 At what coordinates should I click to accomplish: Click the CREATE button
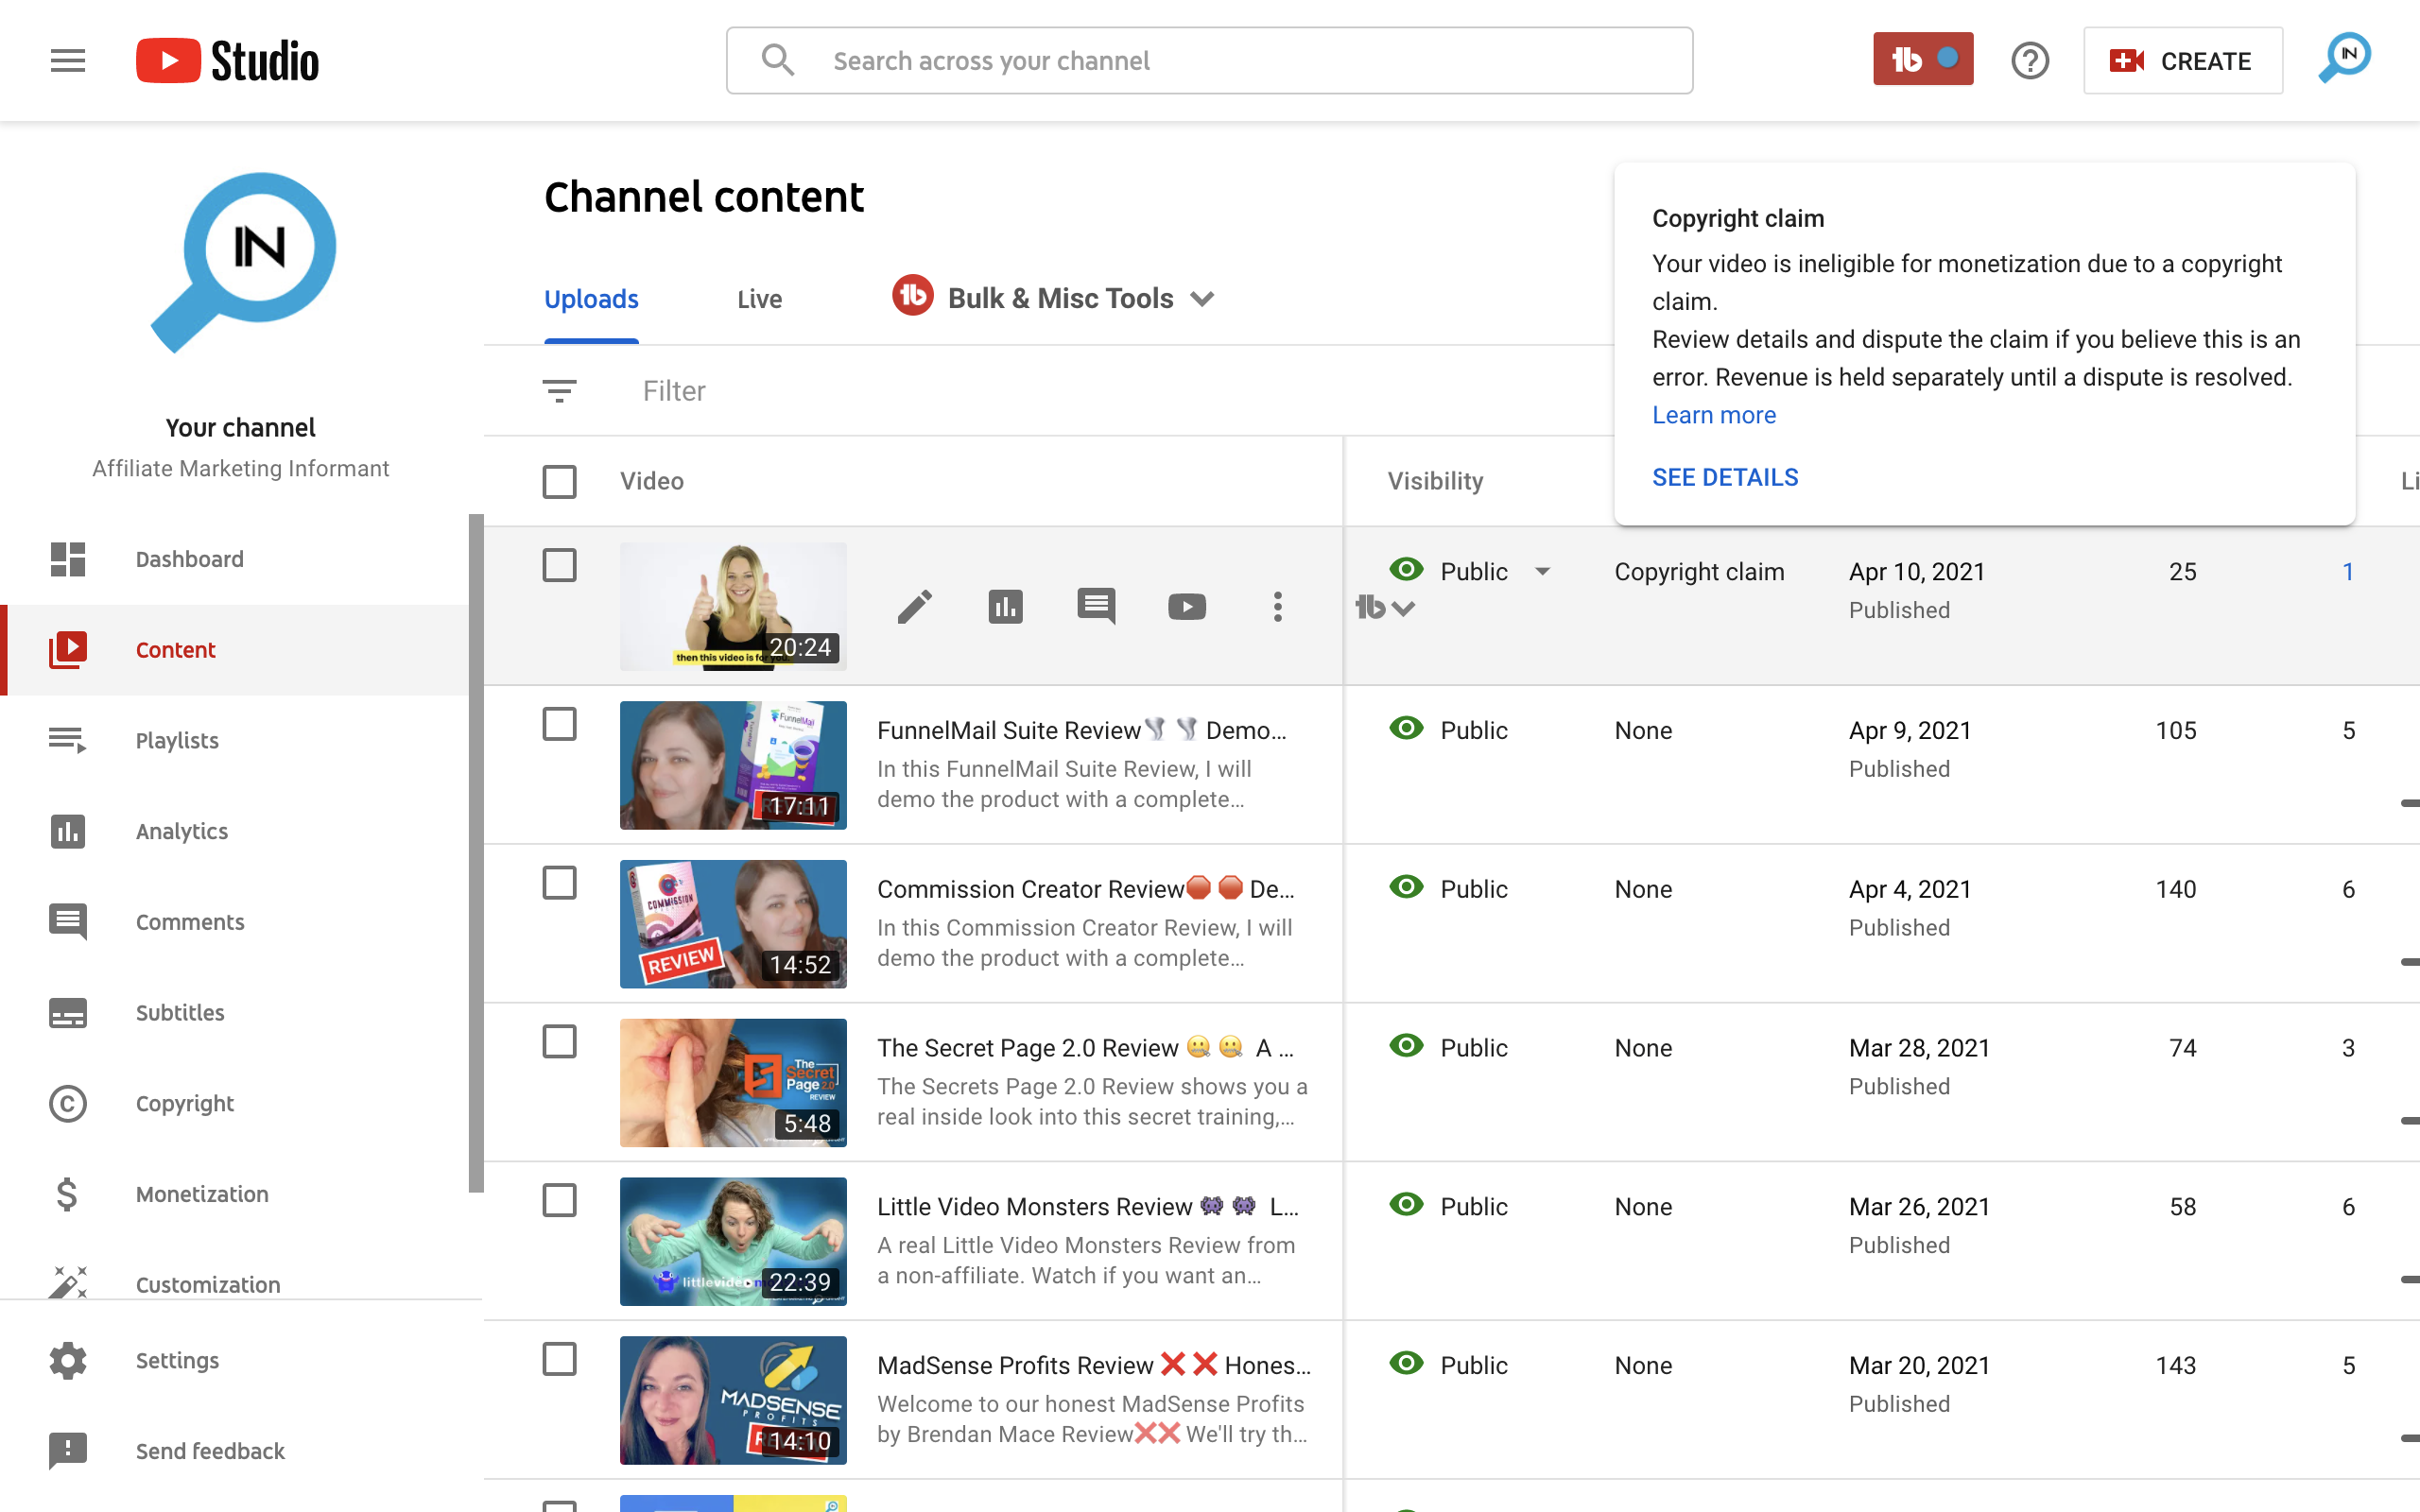(2182, 61)
